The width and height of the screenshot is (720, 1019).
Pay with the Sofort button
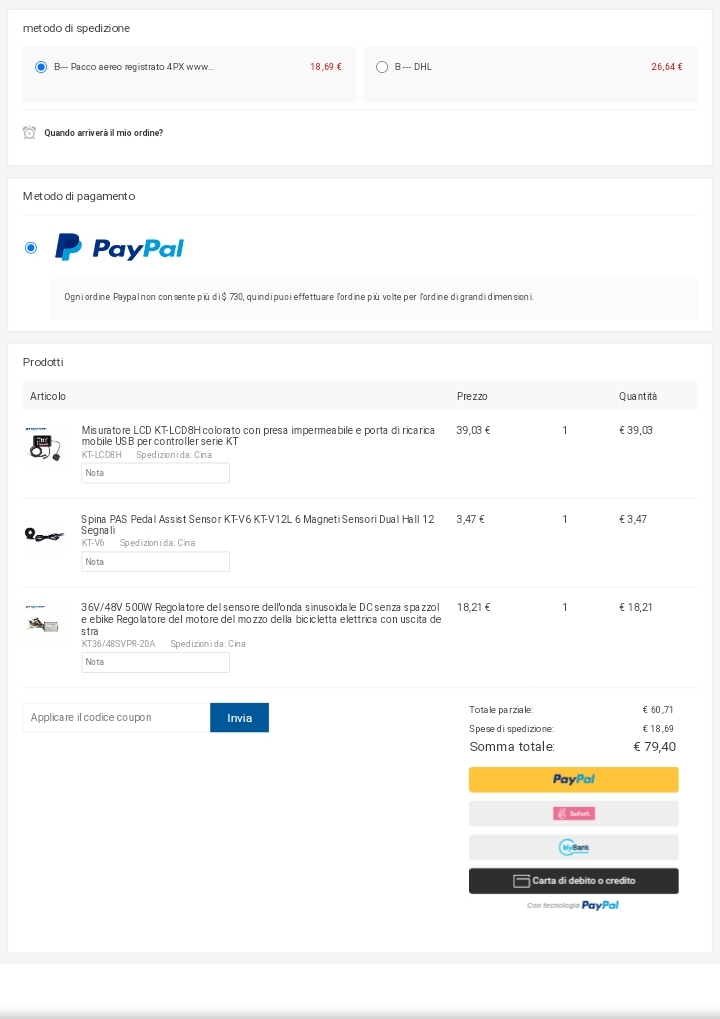[x=573, y=813]
